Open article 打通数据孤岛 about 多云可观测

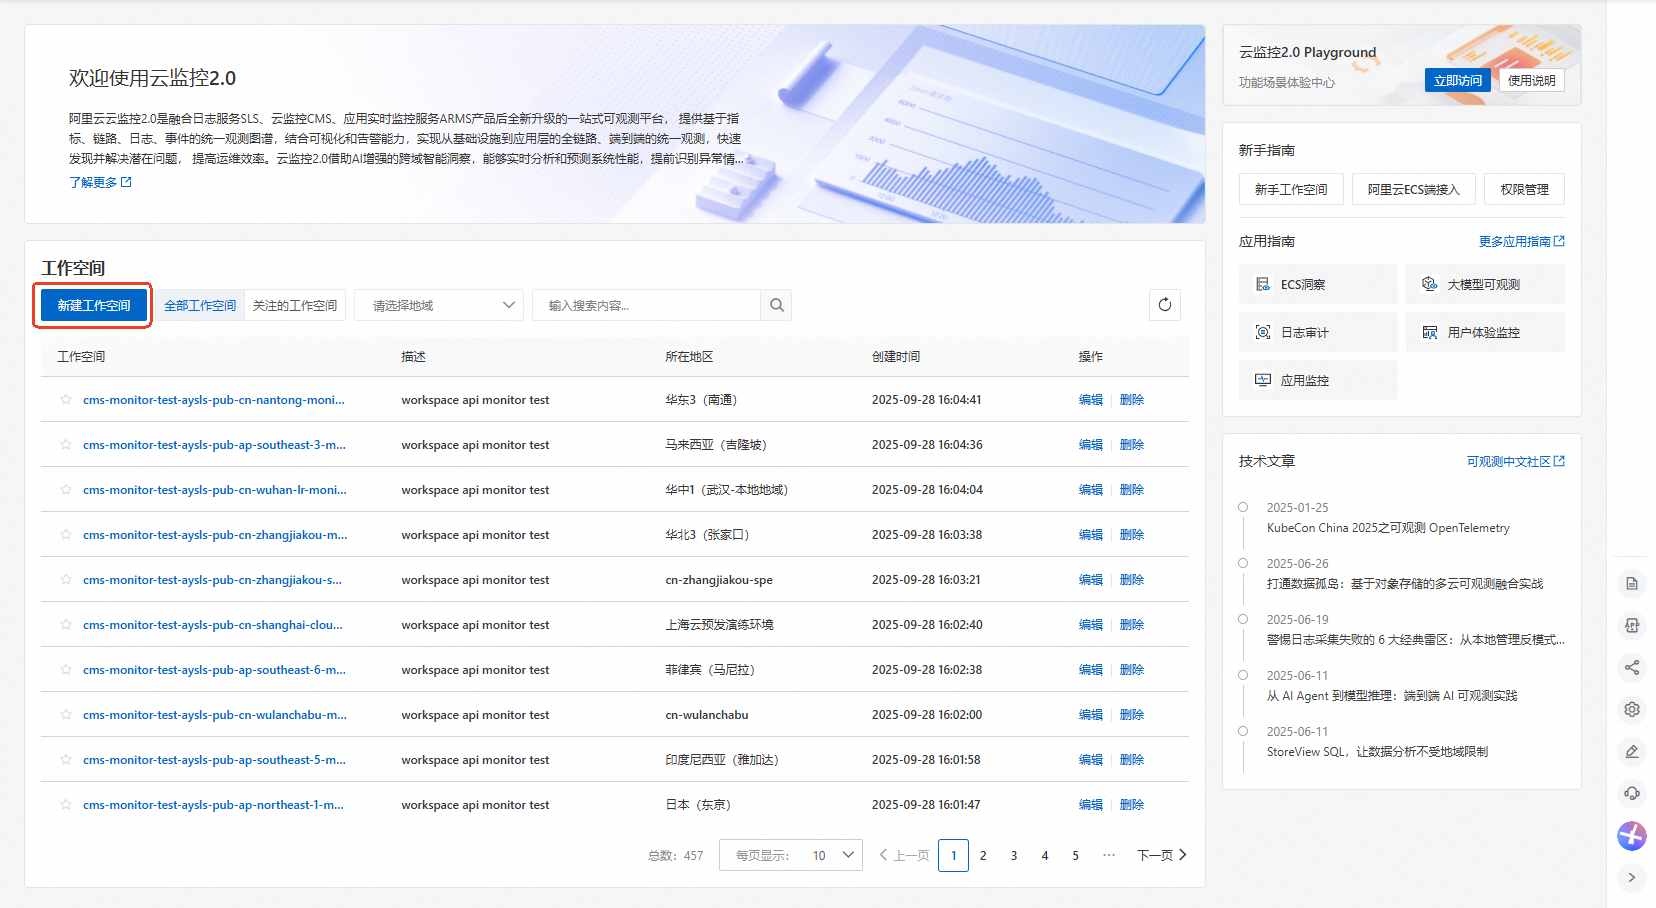coord(1405,584)
